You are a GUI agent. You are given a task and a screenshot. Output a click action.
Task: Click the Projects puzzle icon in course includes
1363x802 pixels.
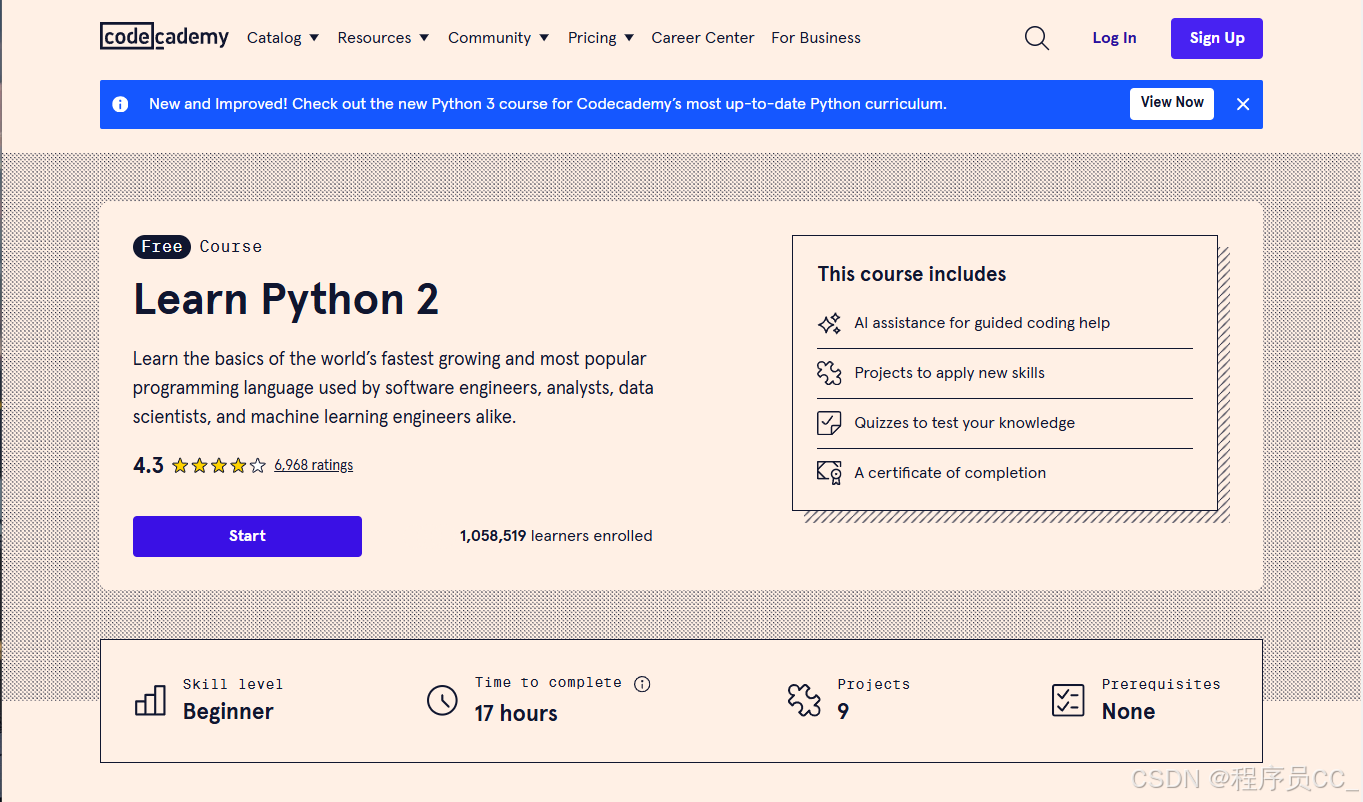[829, 373]
